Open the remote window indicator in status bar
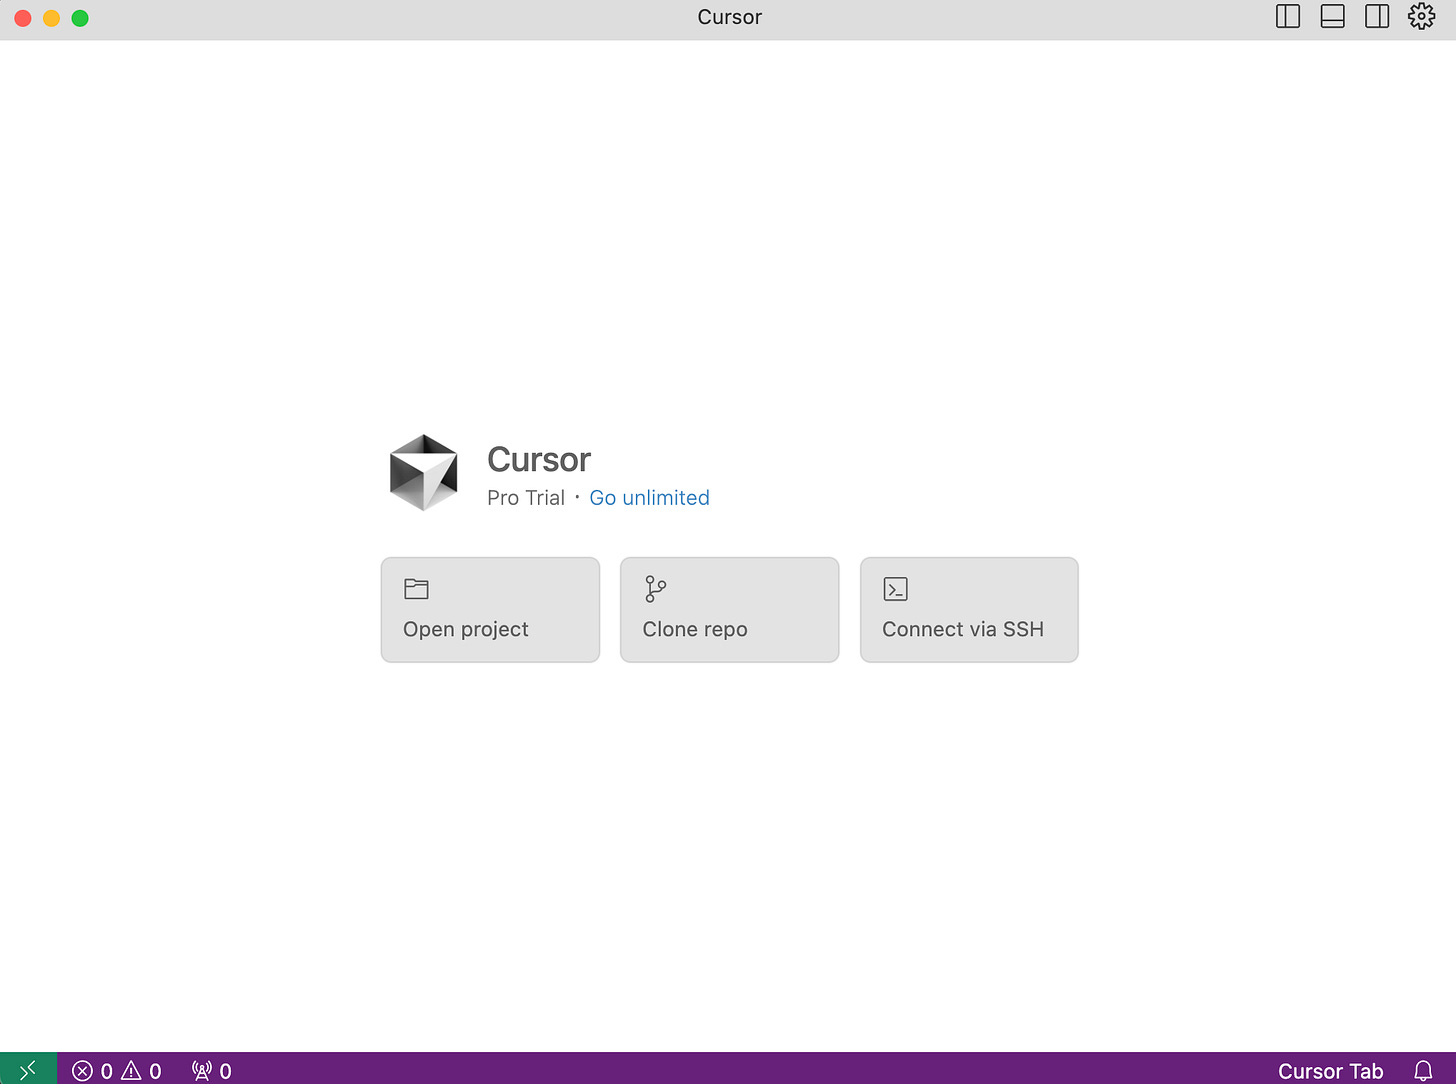 coord(28,1070)
